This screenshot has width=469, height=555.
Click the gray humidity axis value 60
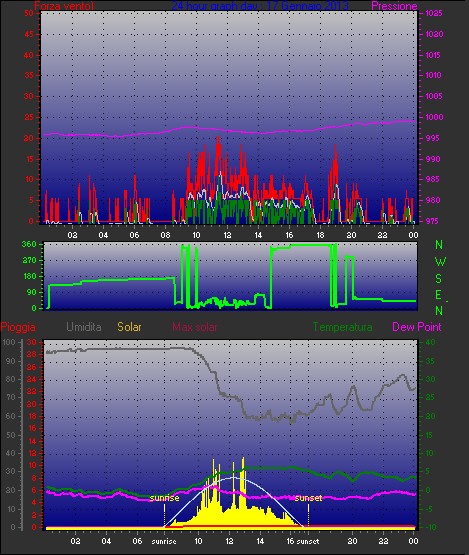11,416
